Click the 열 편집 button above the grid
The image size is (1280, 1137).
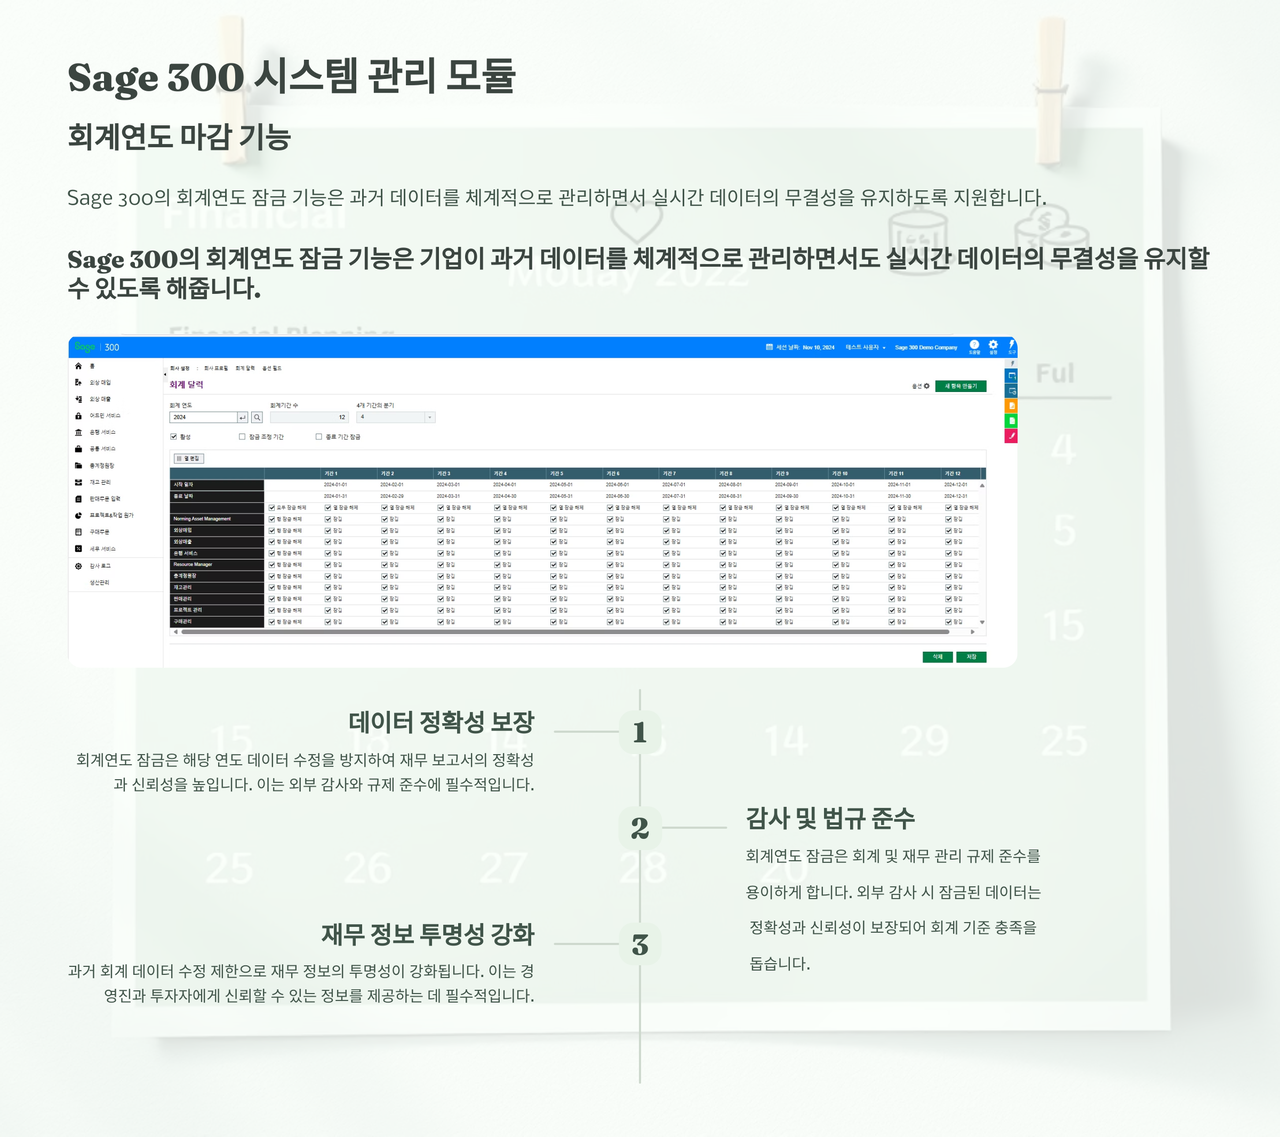[x=189, y=458]
